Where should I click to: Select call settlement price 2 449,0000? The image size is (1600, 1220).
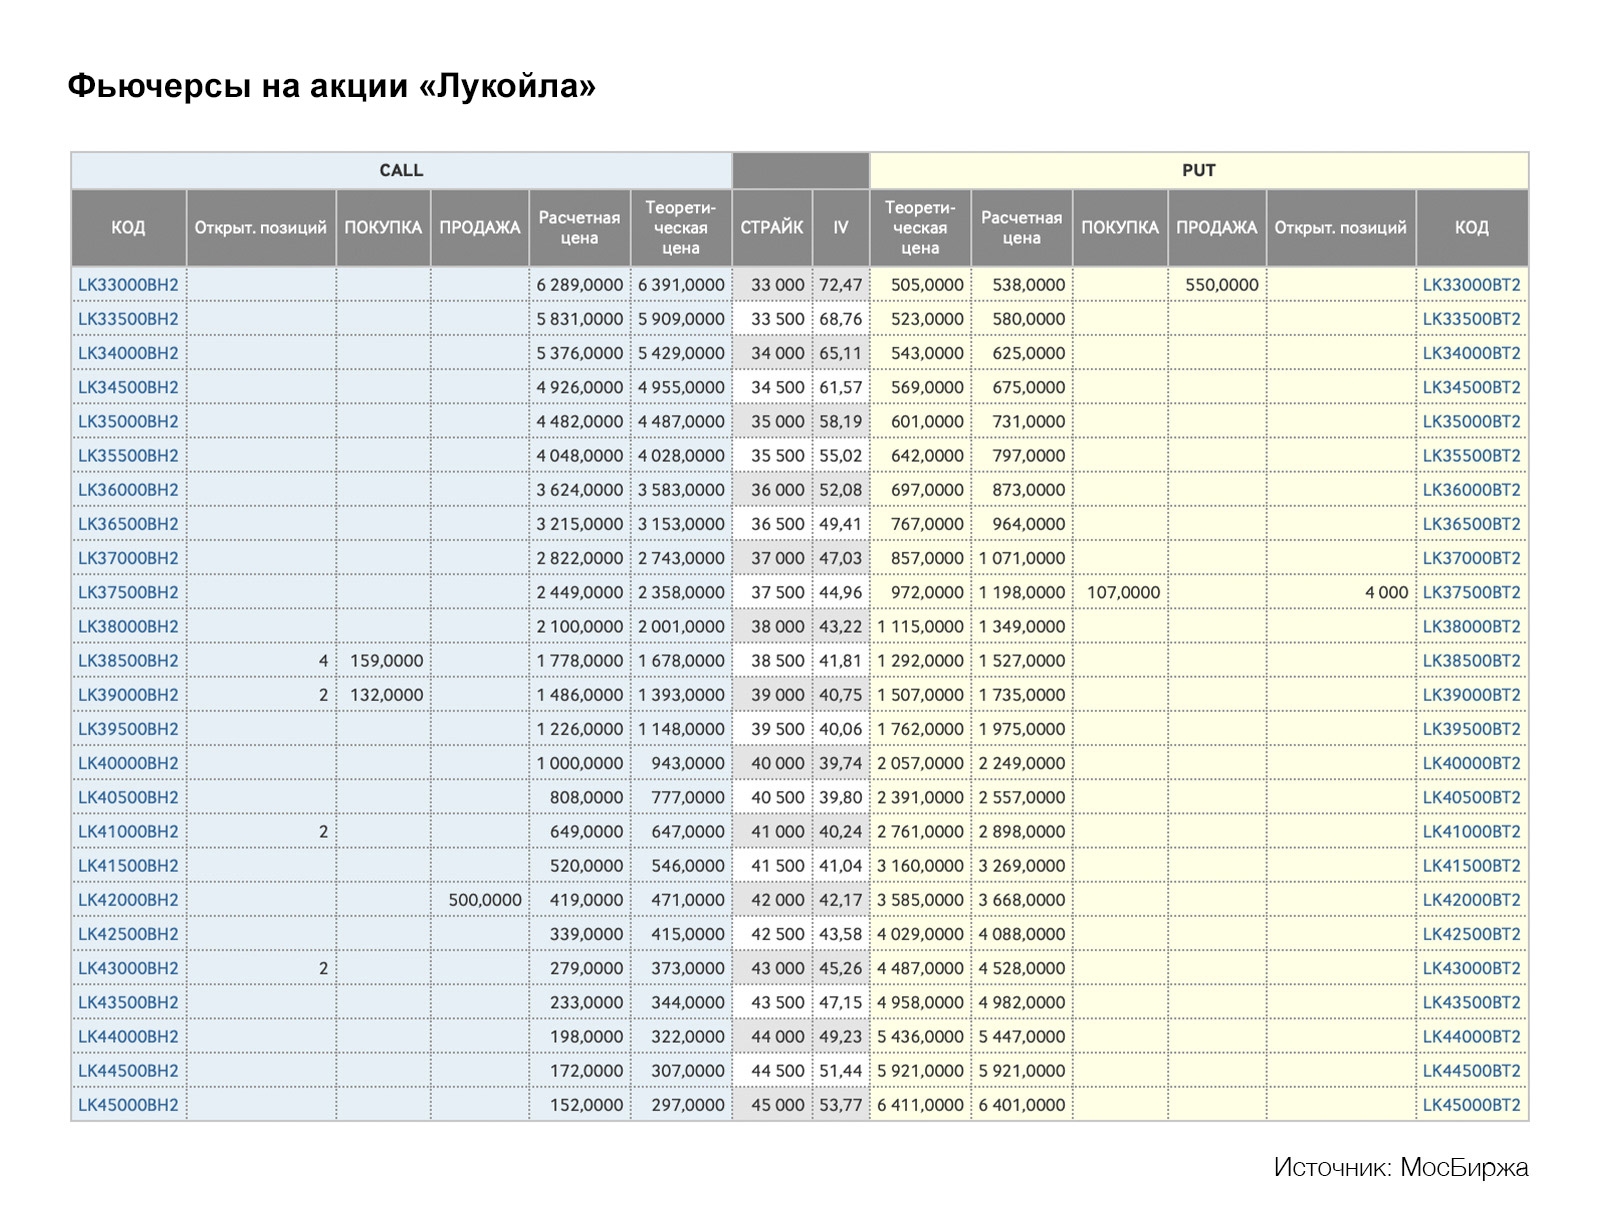coord(580,592)
